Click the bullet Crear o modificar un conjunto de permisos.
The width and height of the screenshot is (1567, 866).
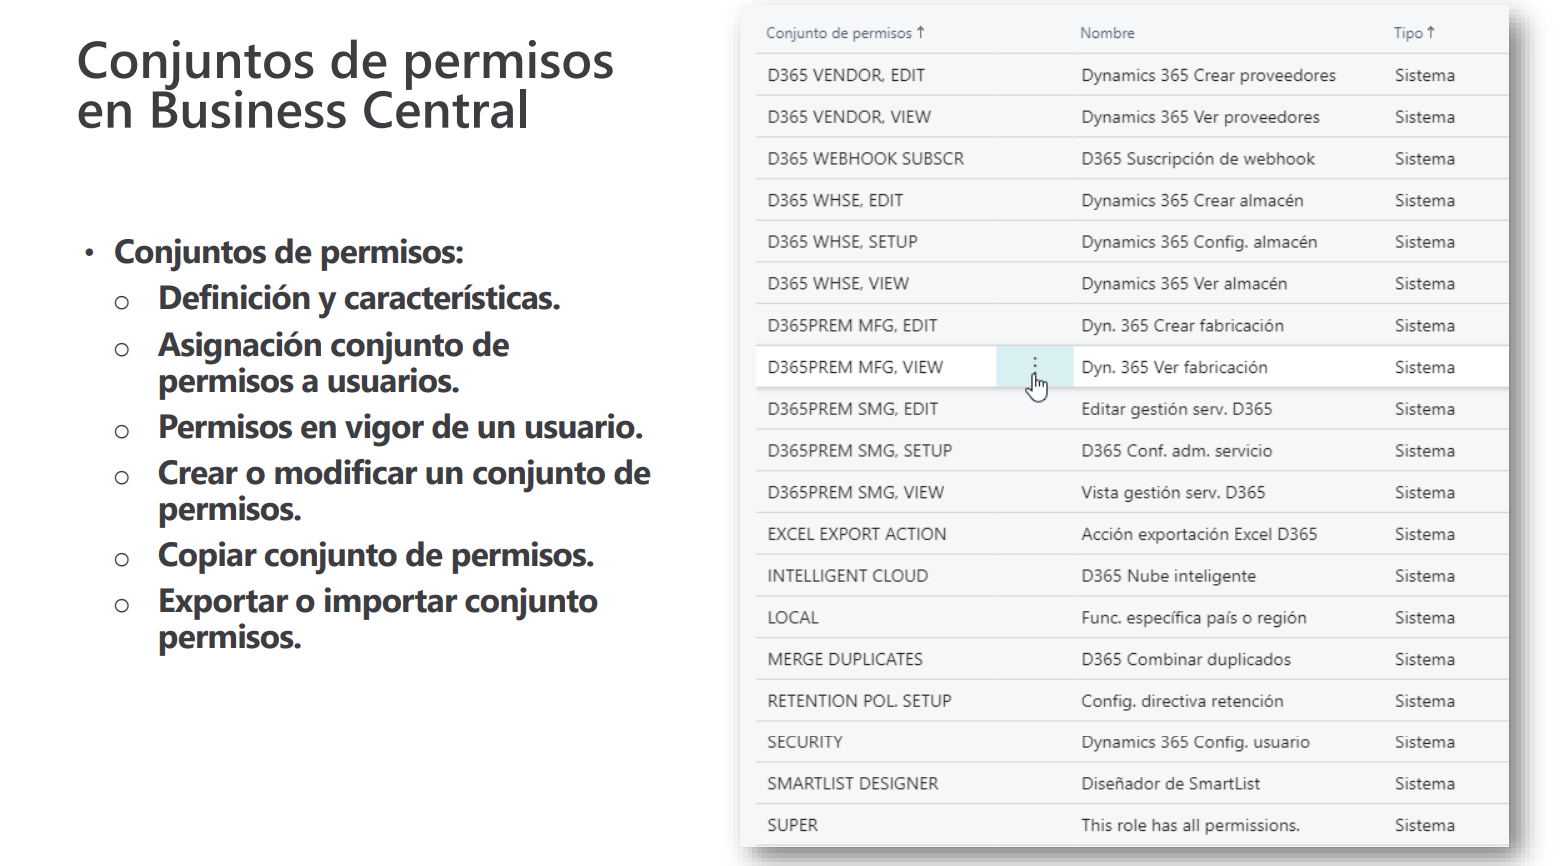404,491
